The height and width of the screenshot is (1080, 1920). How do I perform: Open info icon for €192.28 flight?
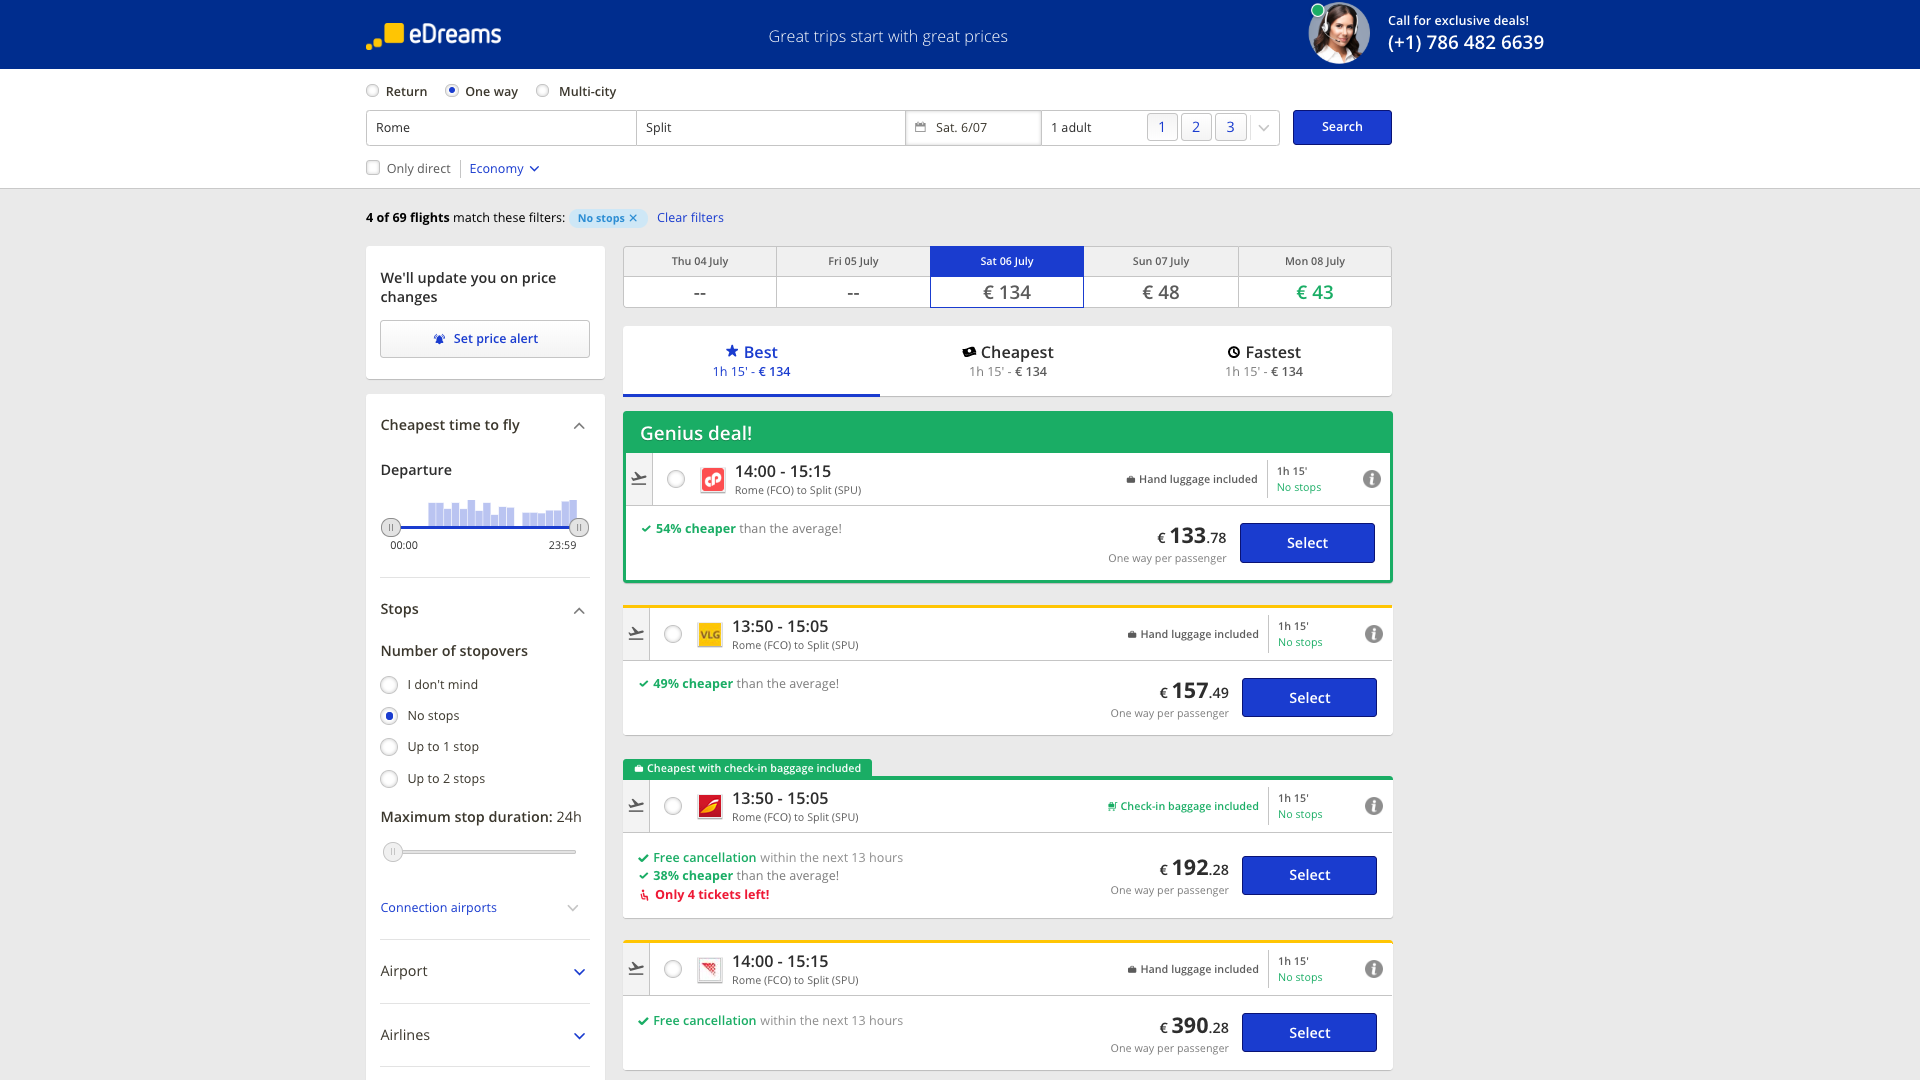[1374, 806]
